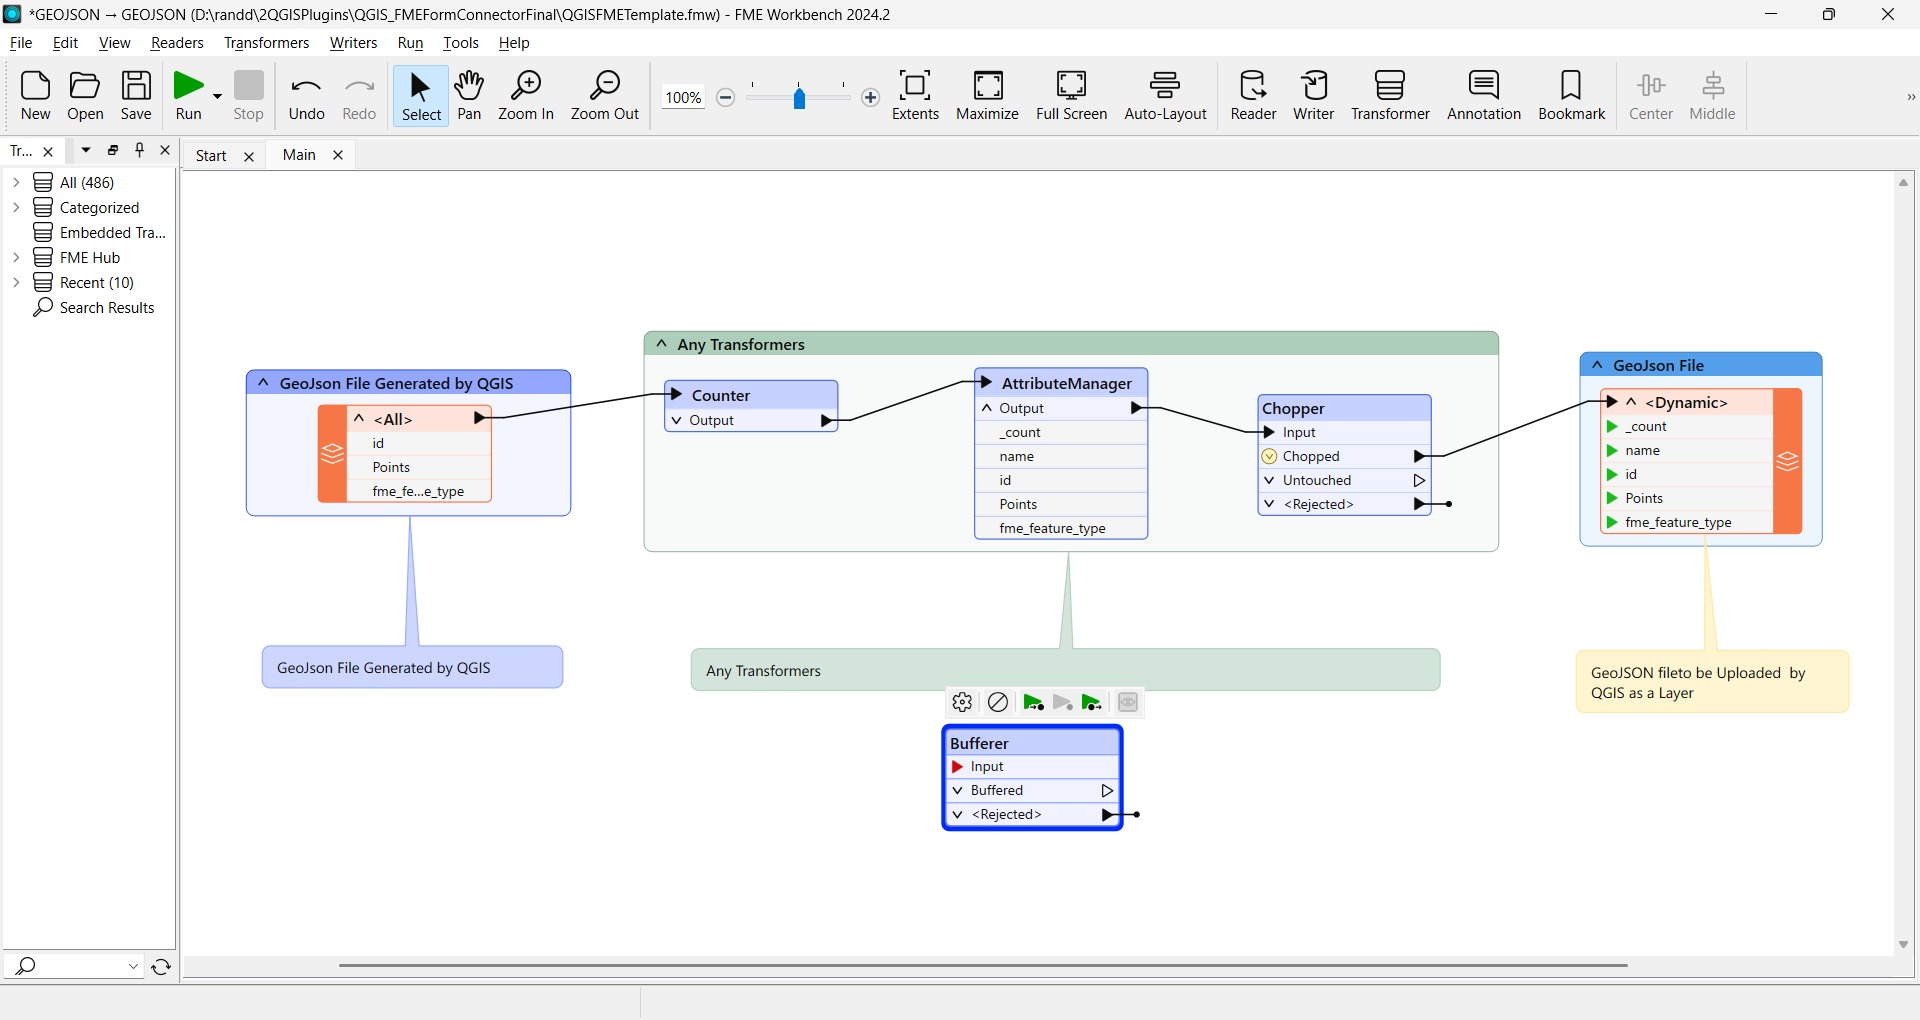Open the Readers menu
Screen dimensions: 1920x1020
177,43
